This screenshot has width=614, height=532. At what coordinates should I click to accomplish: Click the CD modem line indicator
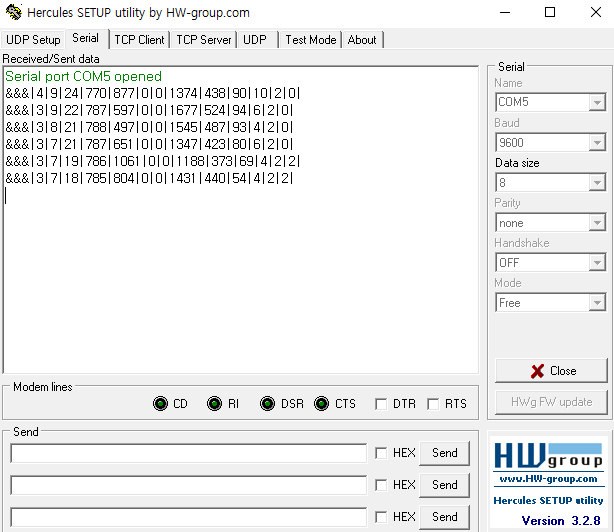point(160,404)
